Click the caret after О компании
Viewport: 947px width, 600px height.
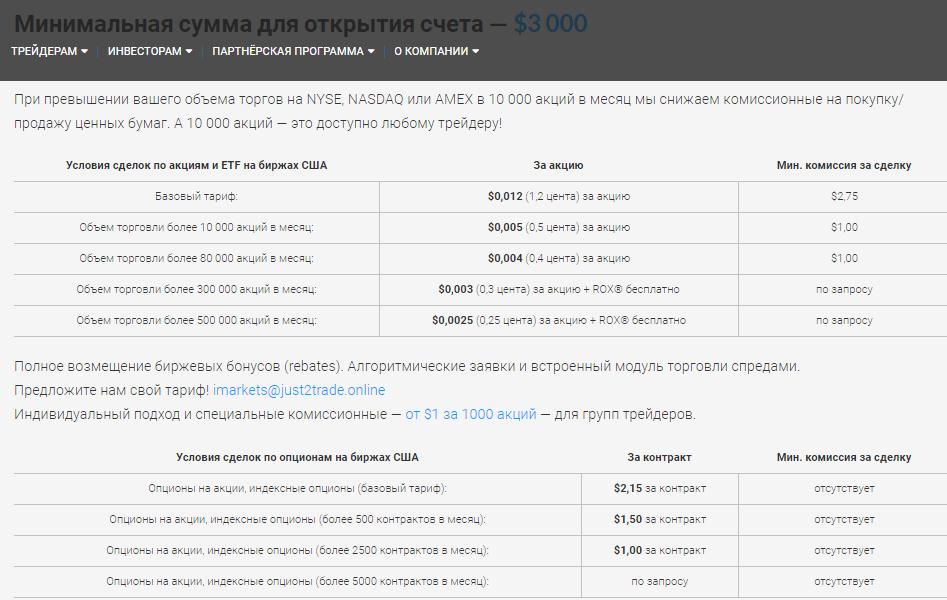475,52
